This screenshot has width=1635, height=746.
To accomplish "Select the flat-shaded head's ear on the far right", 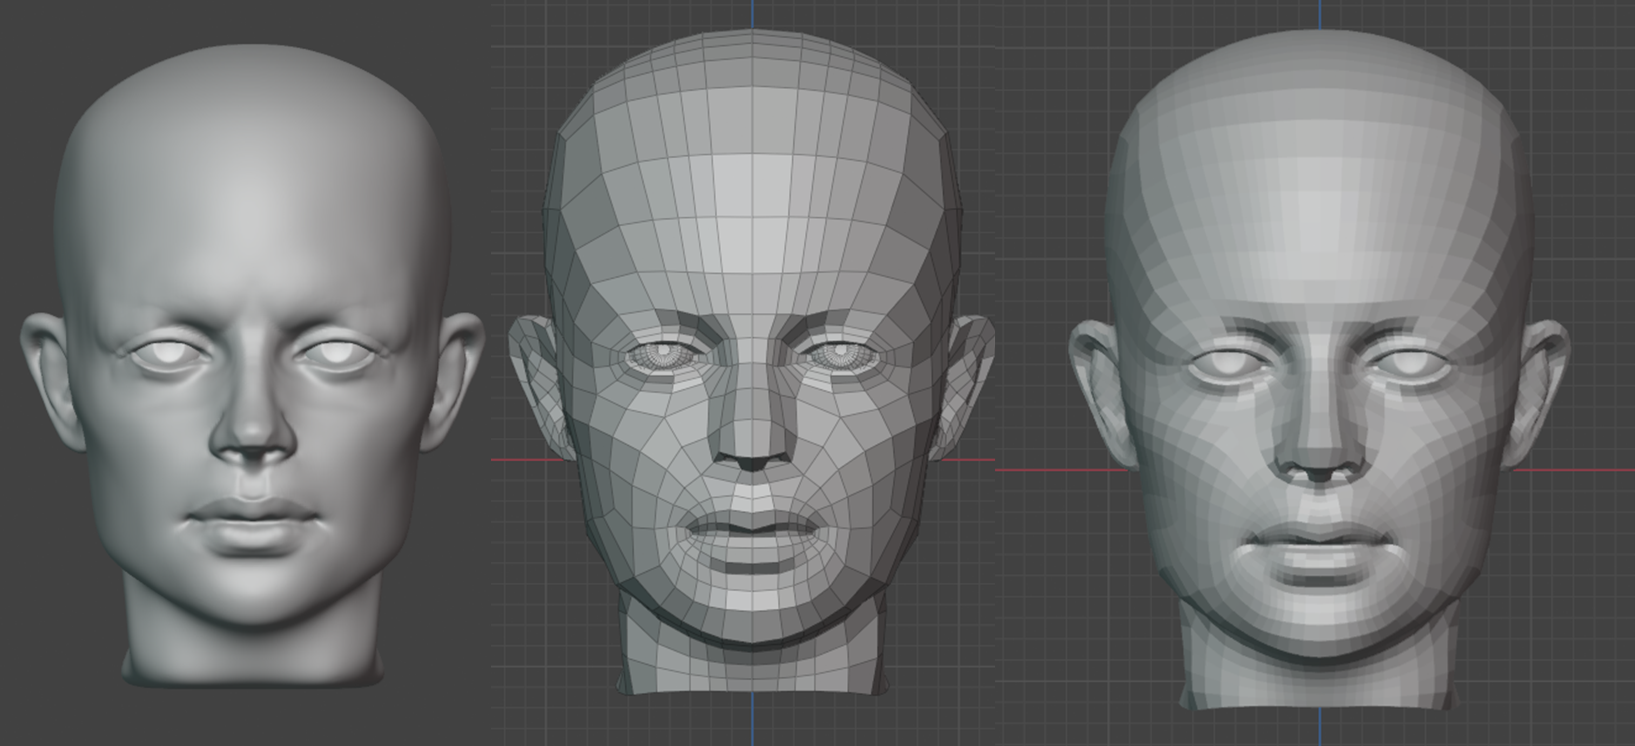I will (x=1541, y=385).
